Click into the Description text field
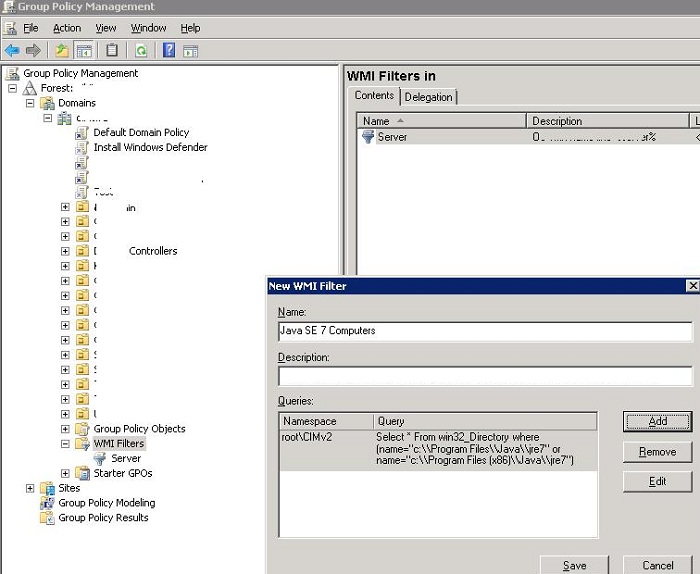 [x=485, y=376]
